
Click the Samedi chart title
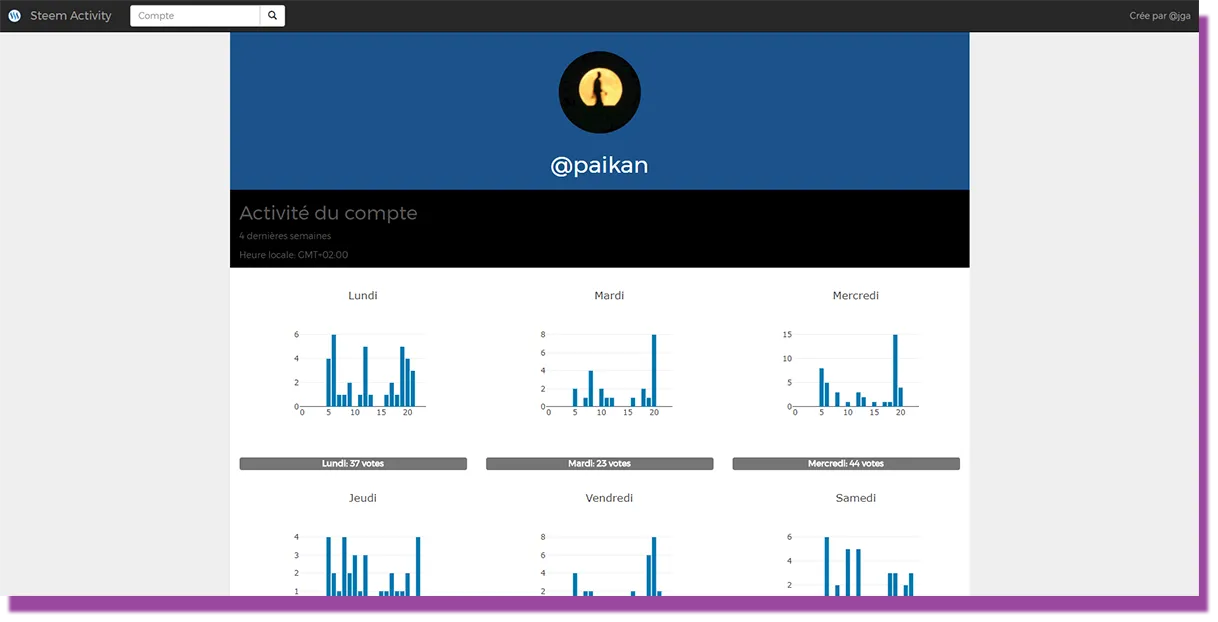856,498
